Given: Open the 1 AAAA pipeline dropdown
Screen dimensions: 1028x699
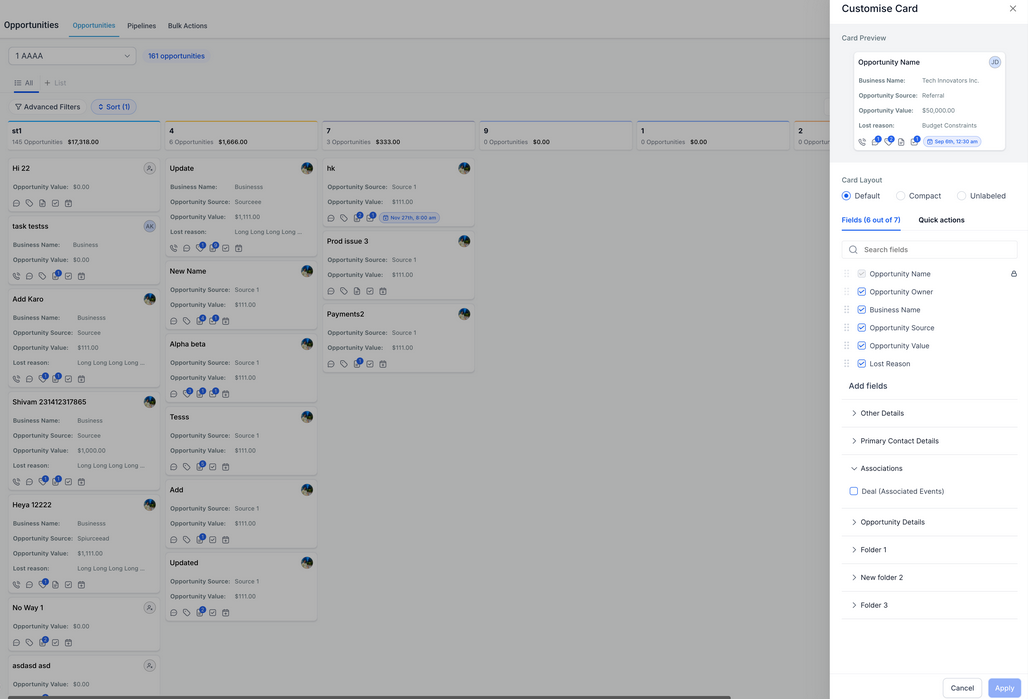Looking at the screenshot, I should pos(72,56).
